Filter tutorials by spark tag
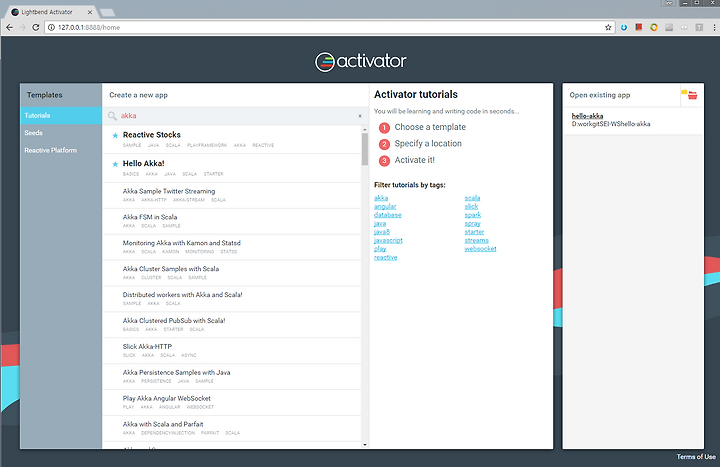 coord(472,215)
